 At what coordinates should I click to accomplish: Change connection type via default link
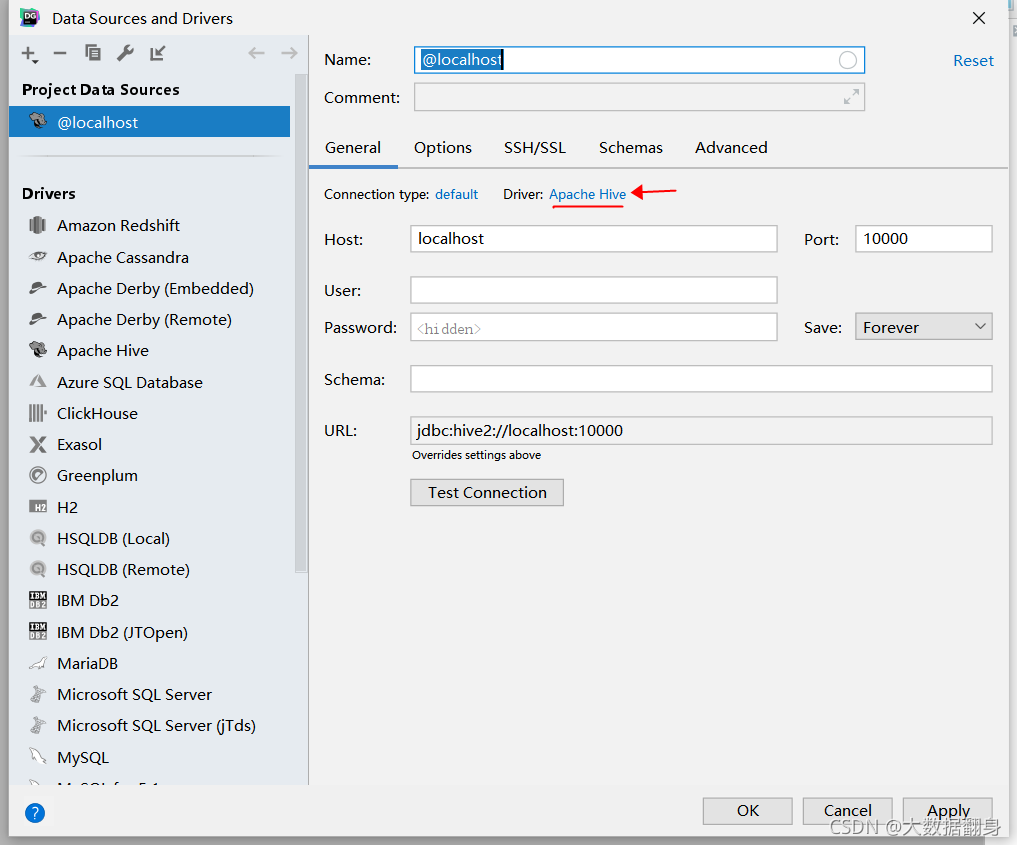[457, 194]
